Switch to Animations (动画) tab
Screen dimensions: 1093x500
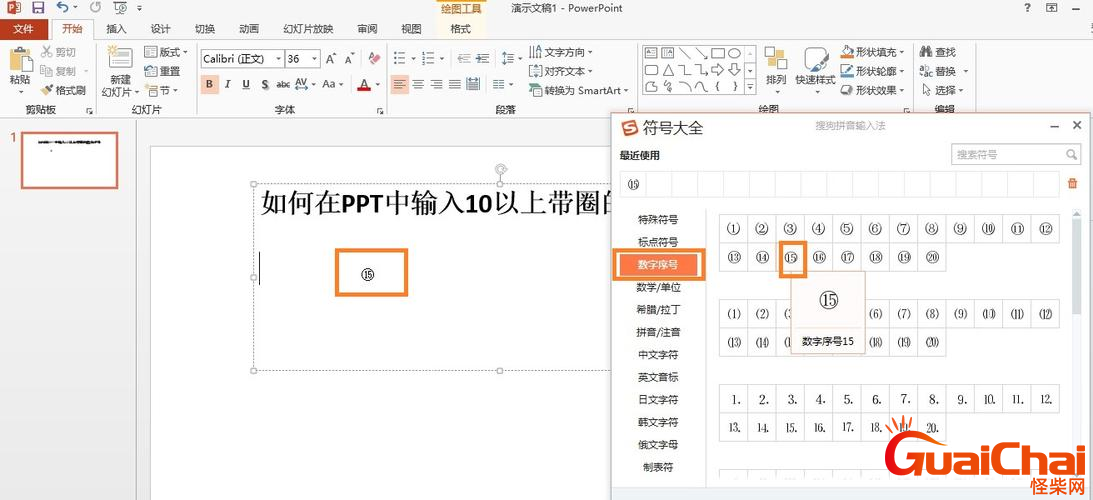coord(249,29)
